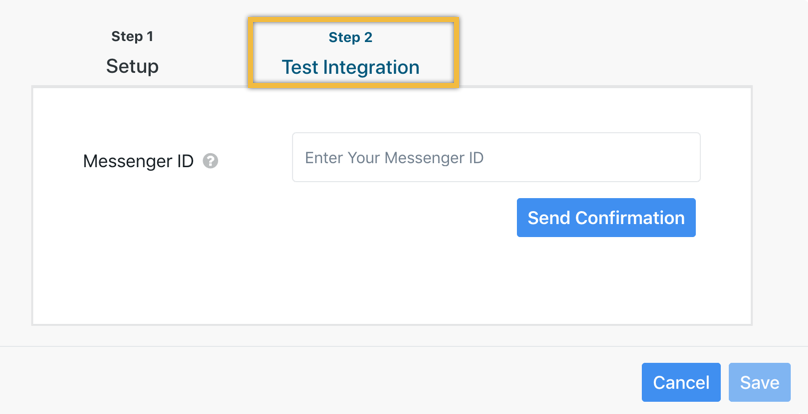The image size is (808, 414).
Task: Click the "Step 2" heading text
Action: tap(350, 37)
